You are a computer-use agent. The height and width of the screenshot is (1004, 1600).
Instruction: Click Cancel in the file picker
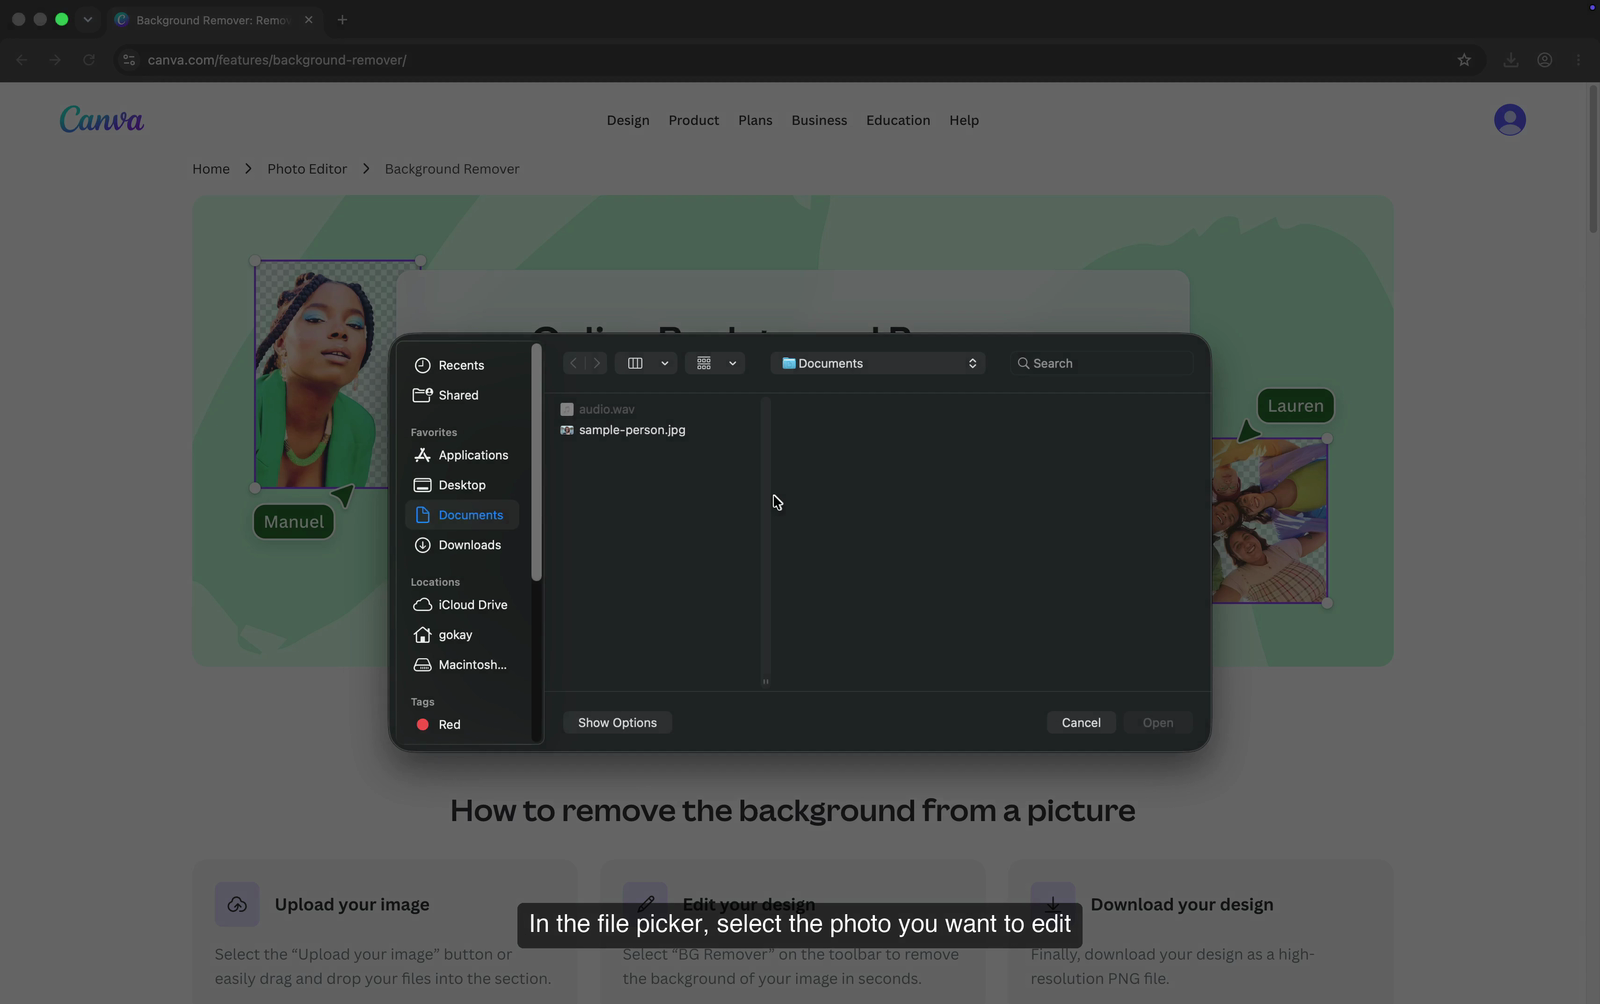(1081, 723)
